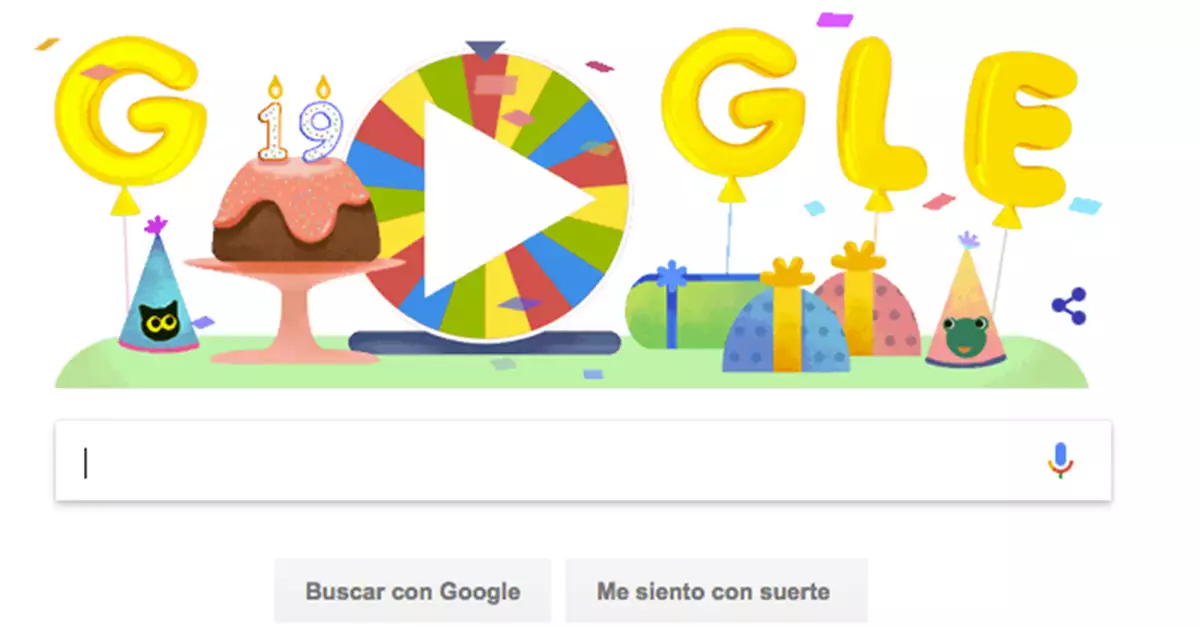Click the gray pointer atop the wheel

(486, 49)
